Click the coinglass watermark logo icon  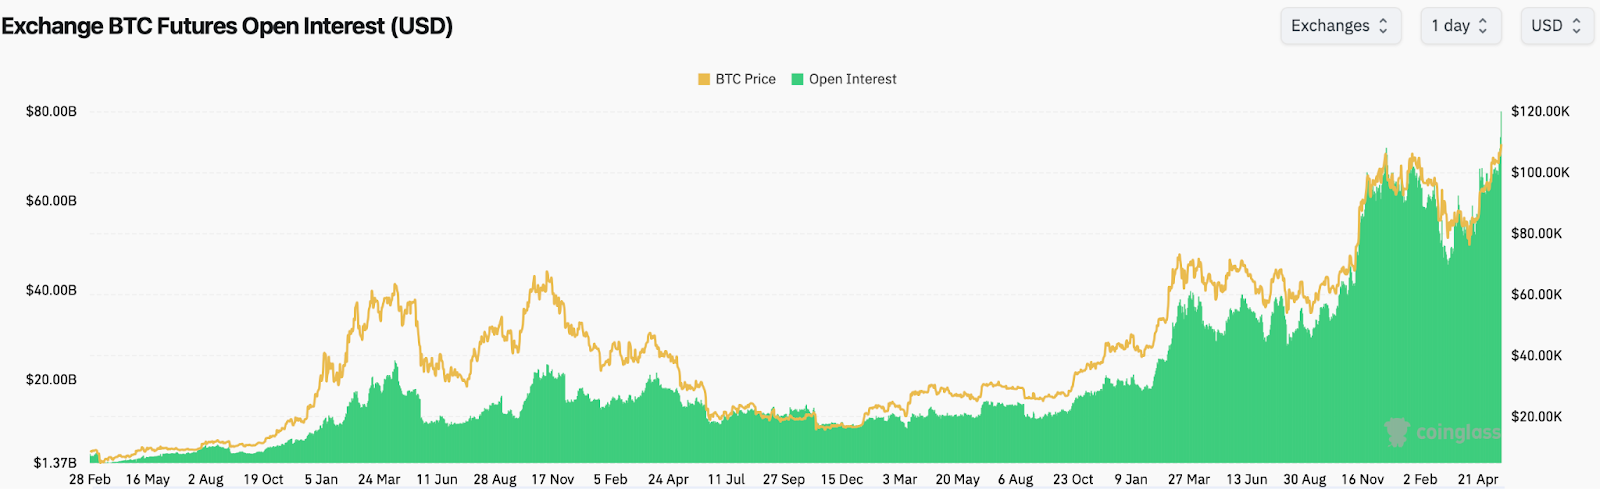click(x=1397, y=432)
